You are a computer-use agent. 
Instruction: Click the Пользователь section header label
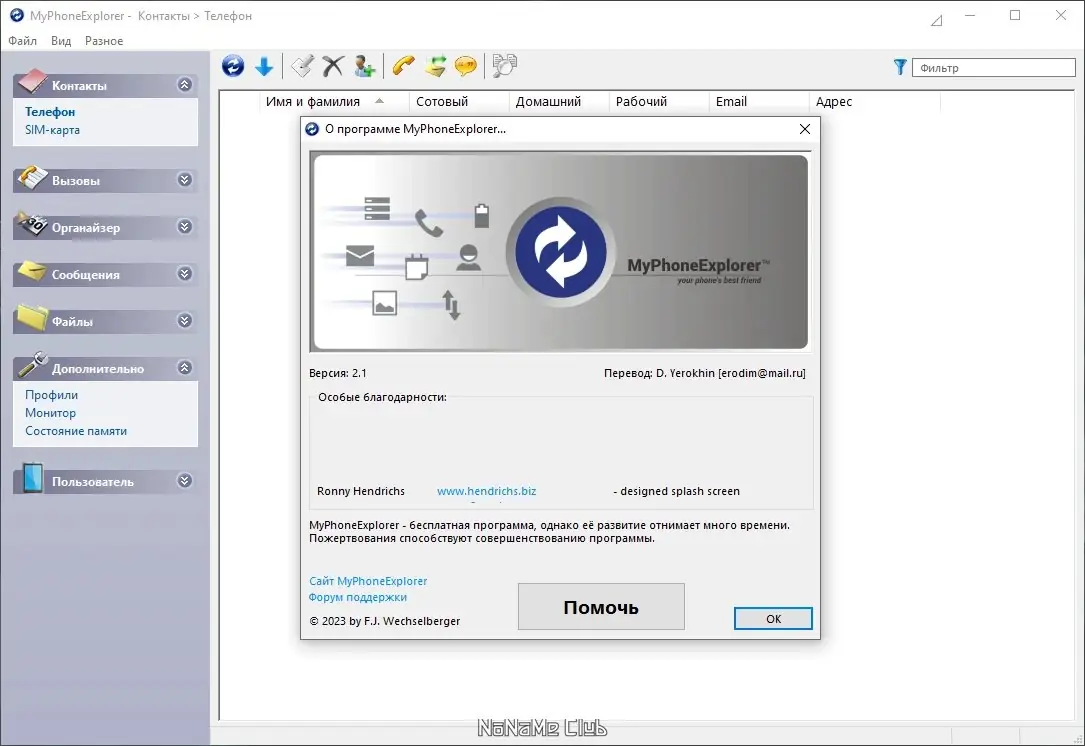93,482
